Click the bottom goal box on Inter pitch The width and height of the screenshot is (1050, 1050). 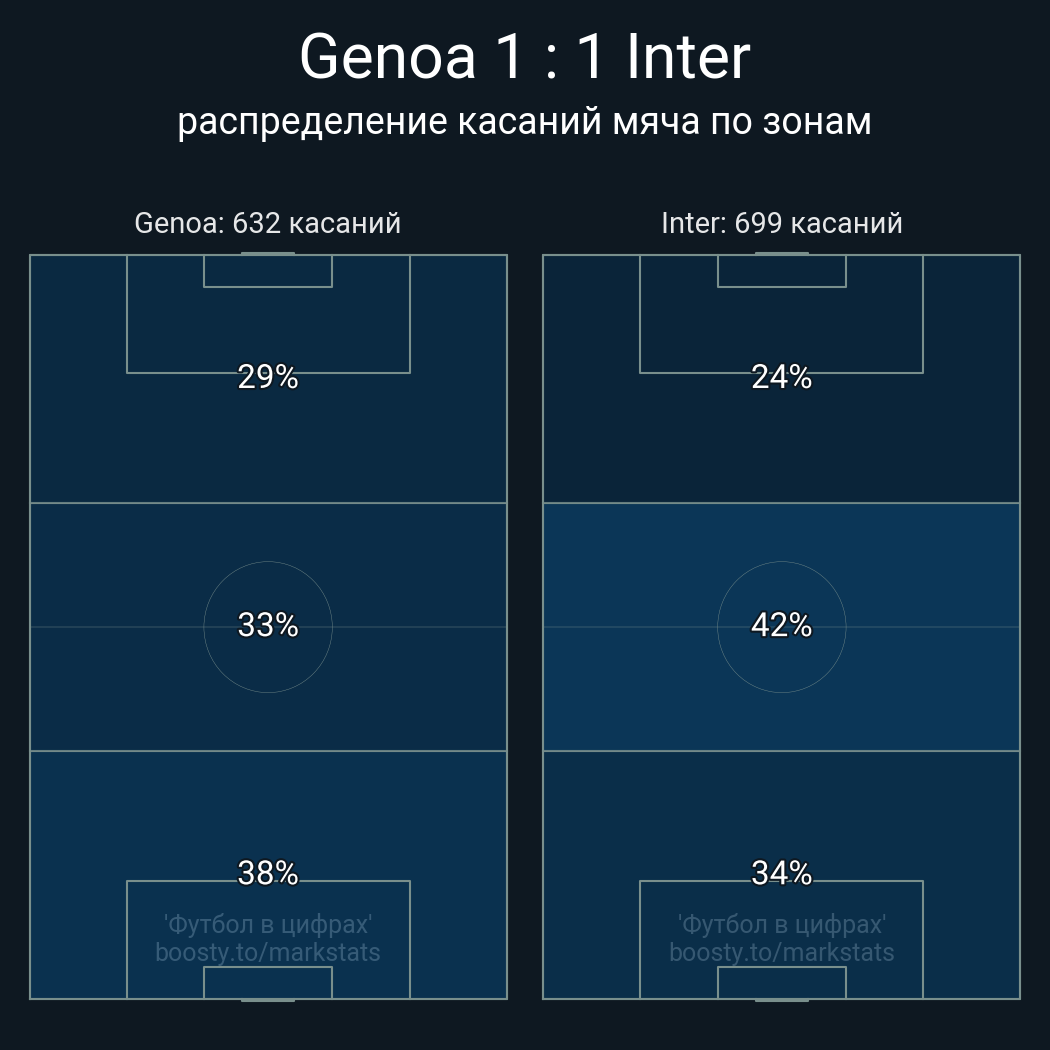coord(781,982)
